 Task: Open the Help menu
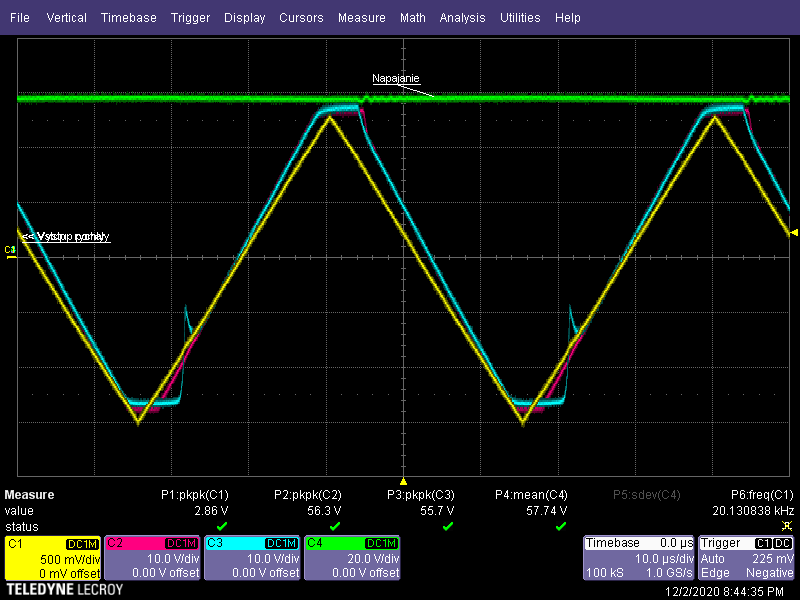pos(567,18)
